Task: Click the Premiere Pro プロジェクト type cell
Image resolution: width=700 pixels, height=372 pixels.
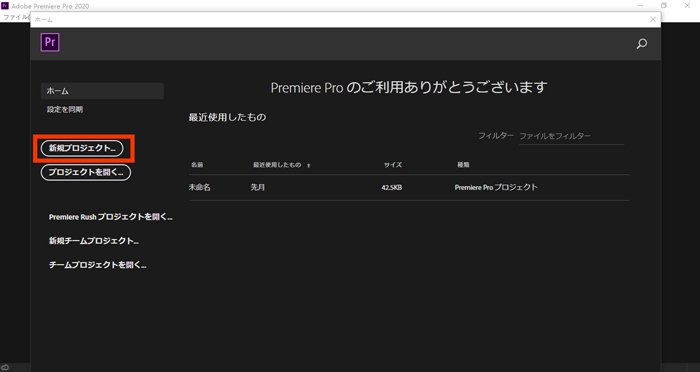Action: 496,188
